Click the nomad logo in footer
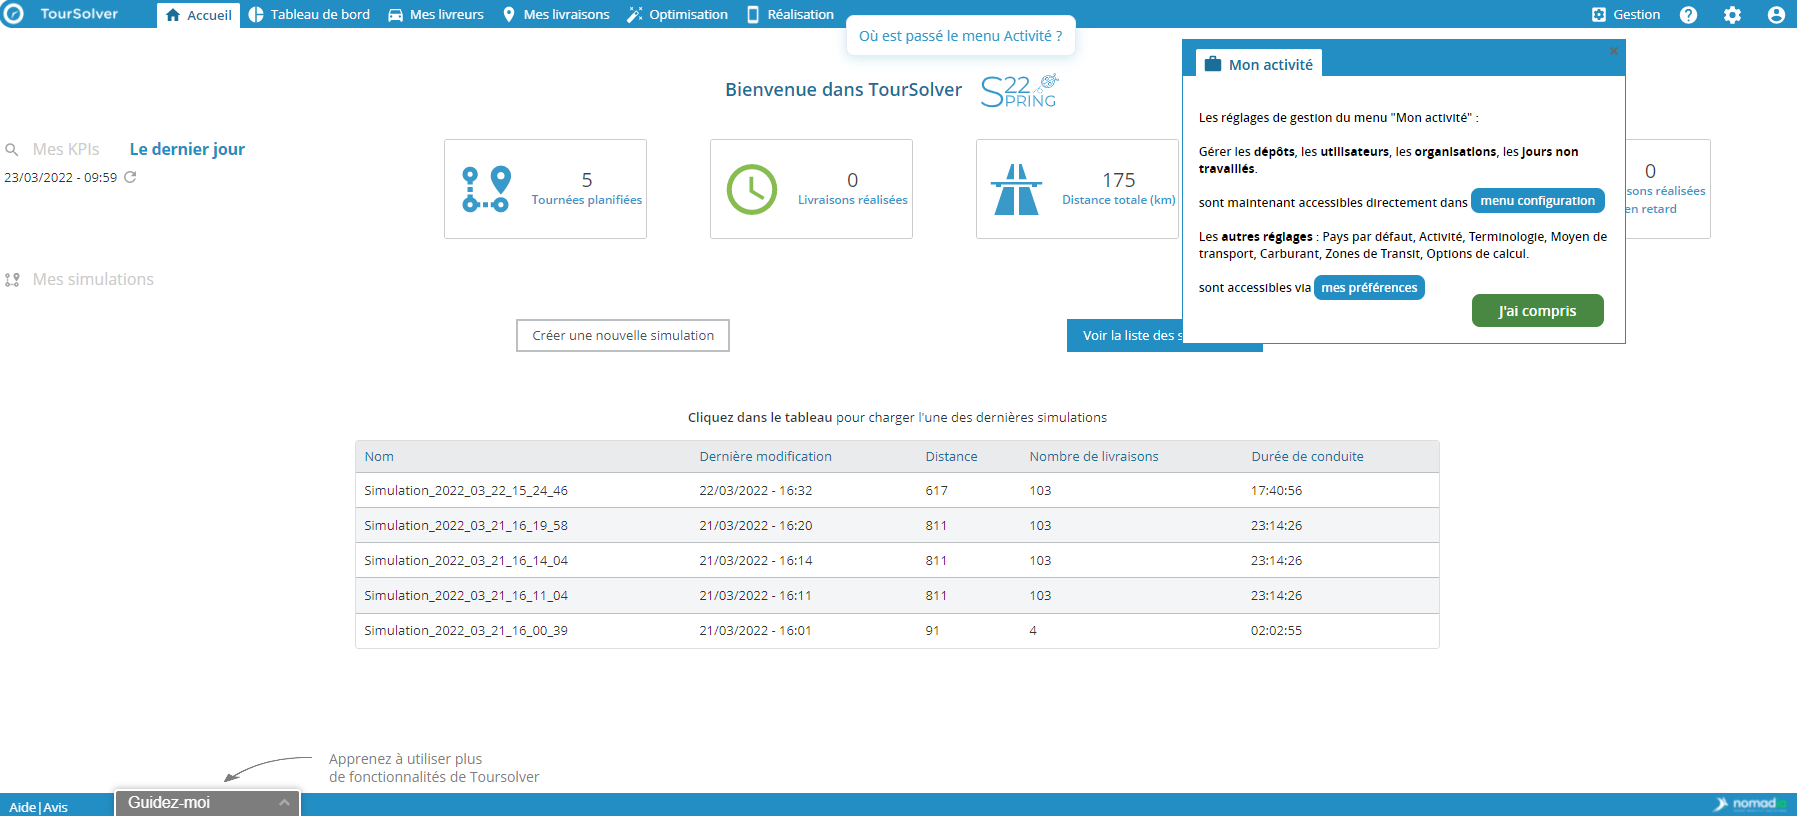Image resolution: width=1797 pixels, height=816 pixels. coord(1750,804)
